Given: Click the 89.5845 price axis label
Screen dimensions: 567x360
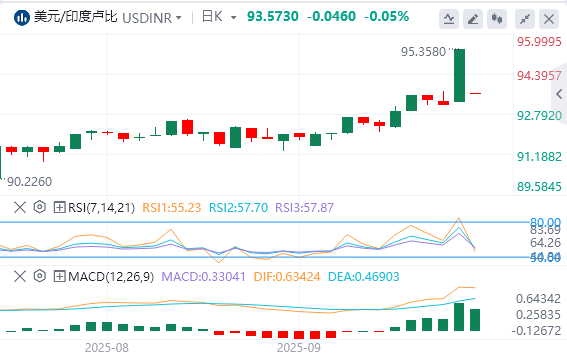Looking at the screenshot, I should [539, 187].
